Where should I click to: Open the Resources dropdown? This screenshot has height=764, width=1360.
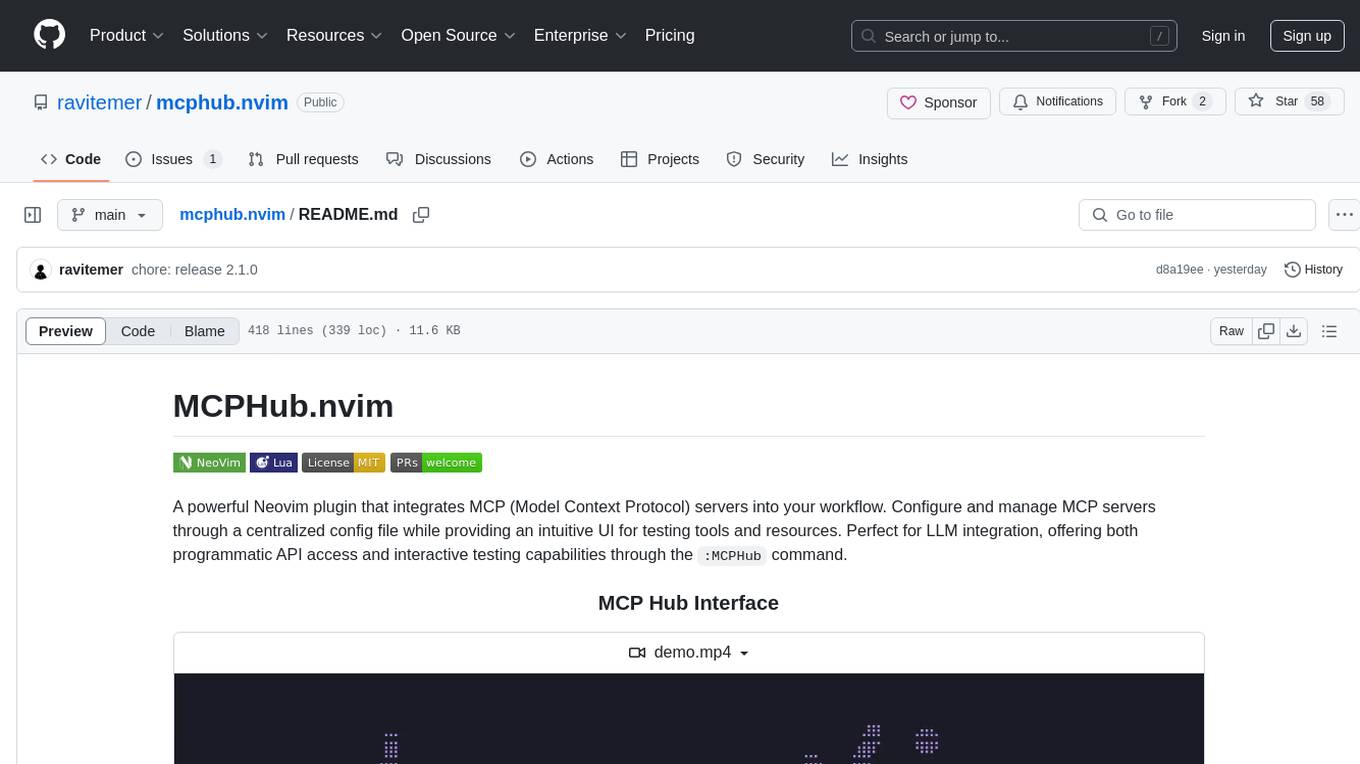[x=334, y=35]
